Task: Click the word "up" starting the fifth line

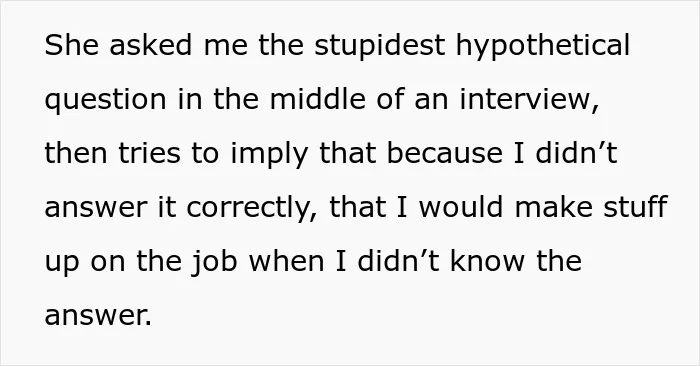Action: click(x=62, y=263)
